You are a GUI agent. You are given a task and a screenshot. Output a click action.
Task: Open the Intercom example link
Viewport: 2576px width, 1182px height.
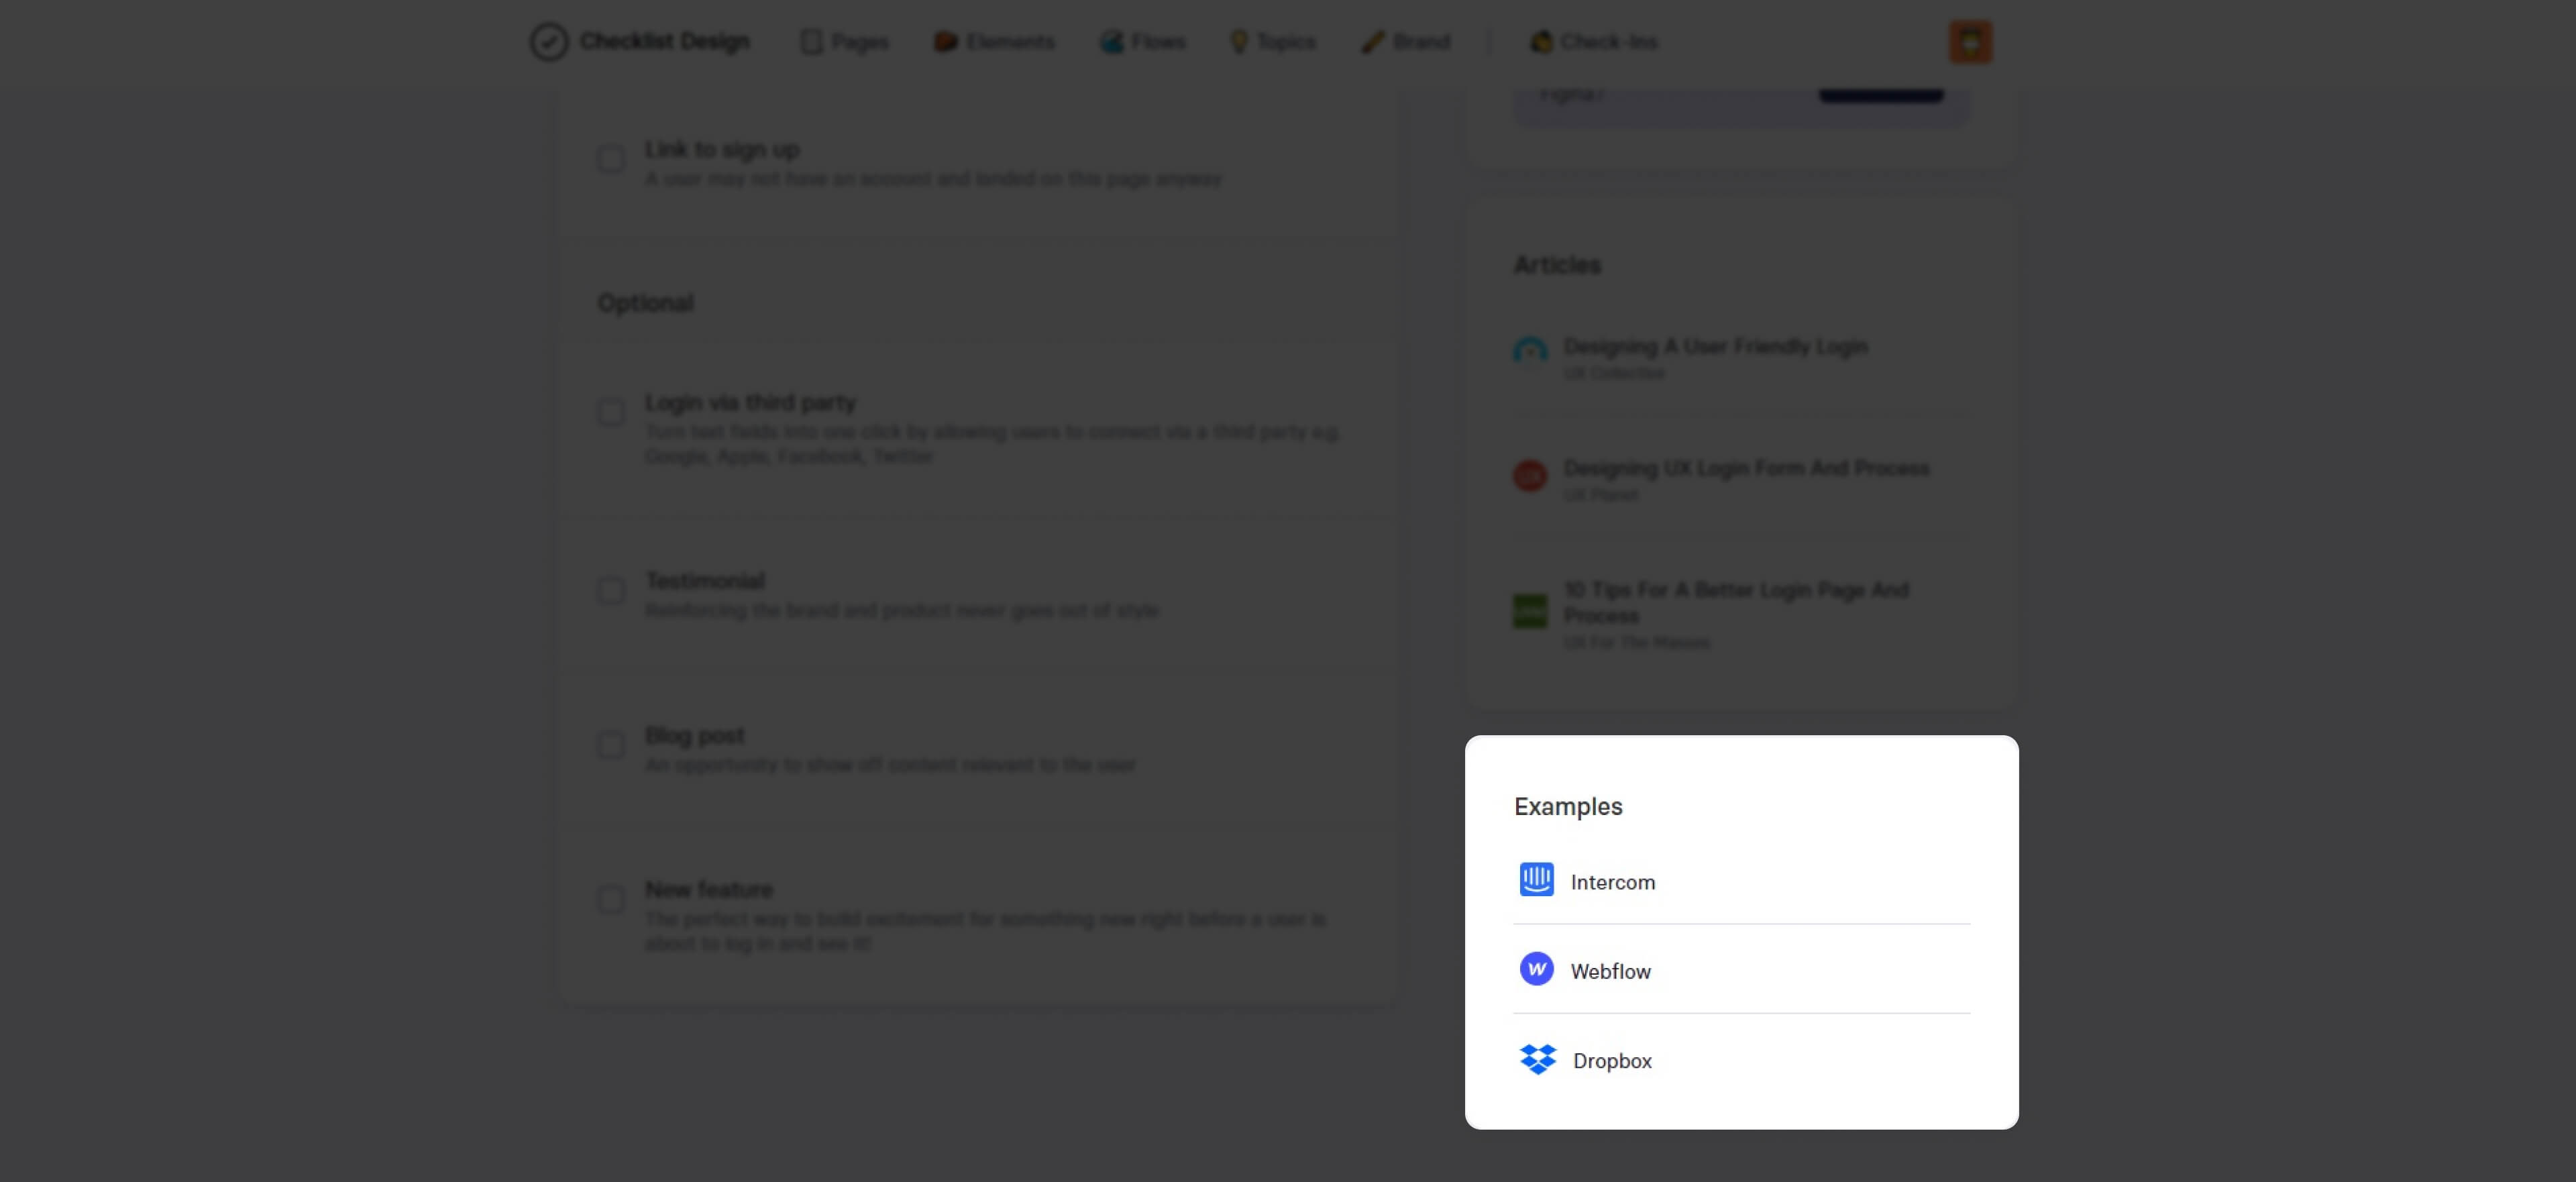pyautogui.click(x=1612, y=882)
